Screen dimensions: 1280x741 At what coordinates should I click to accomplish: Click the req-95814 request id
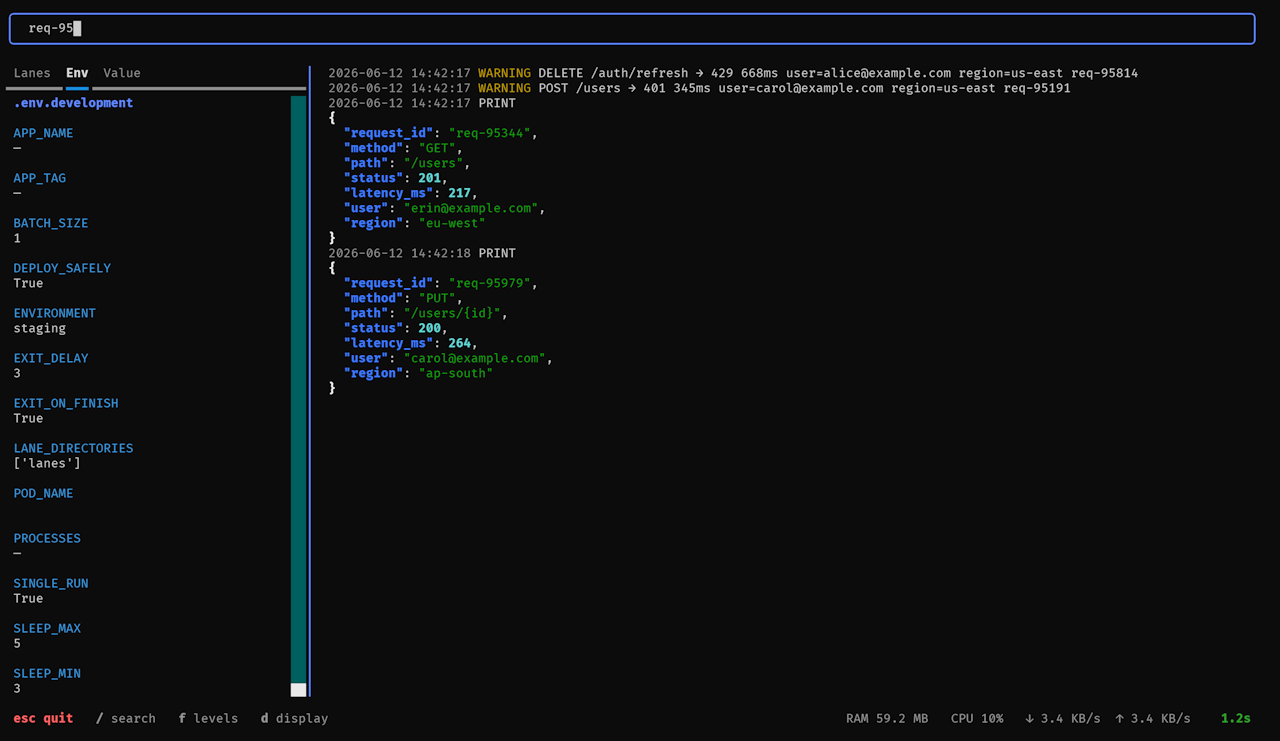[x=1105, y=73]
